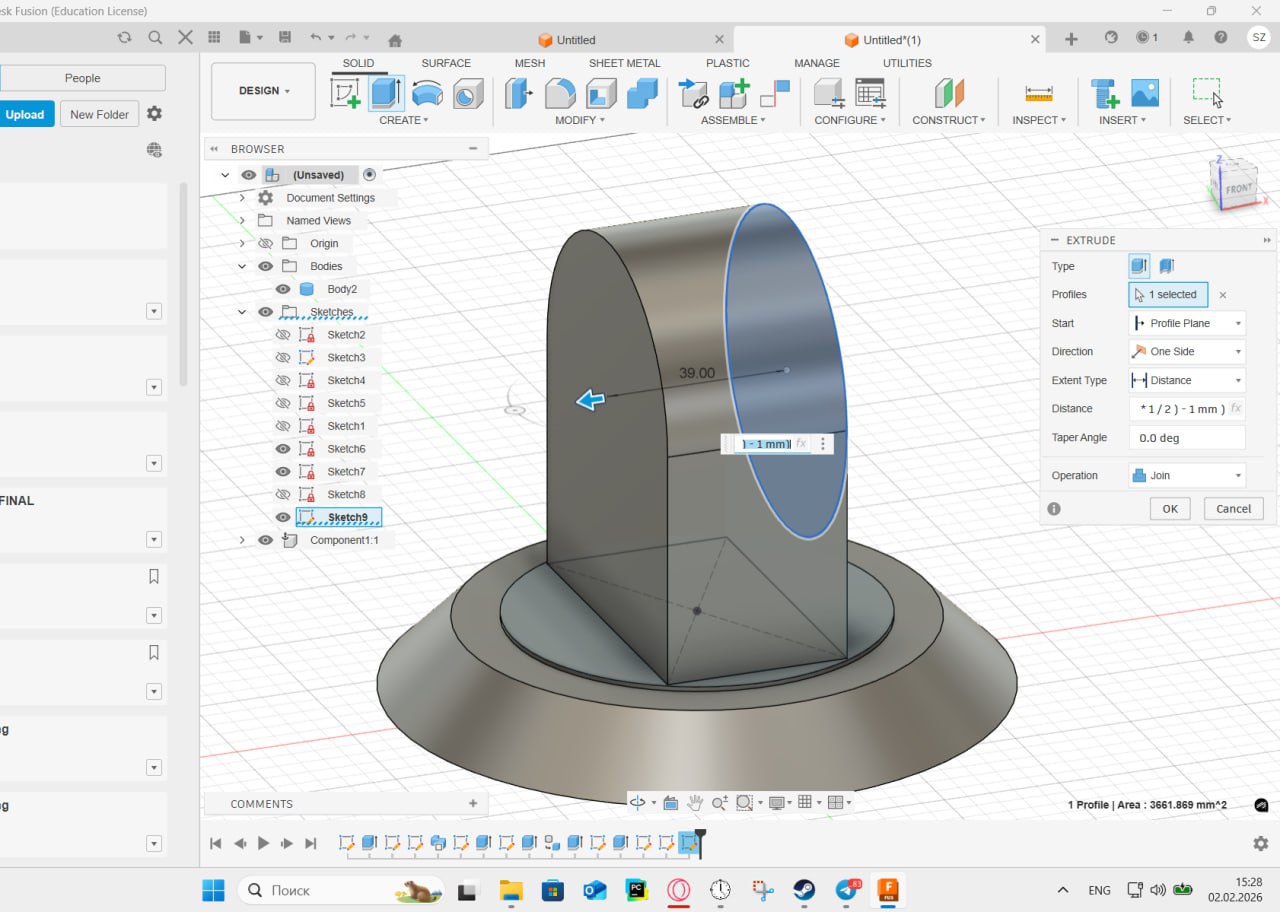Open the Operation Join dropdown
The image size is (1280, 912).
tap(1187, 475)
